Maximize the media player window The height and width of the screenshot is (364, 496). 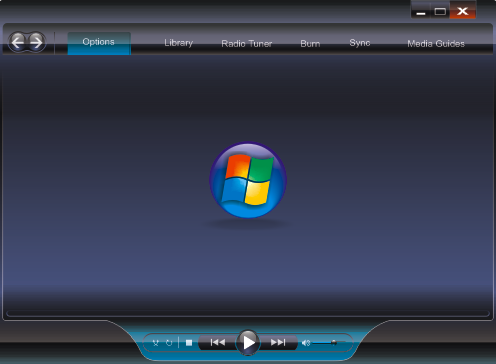(440, 11)
